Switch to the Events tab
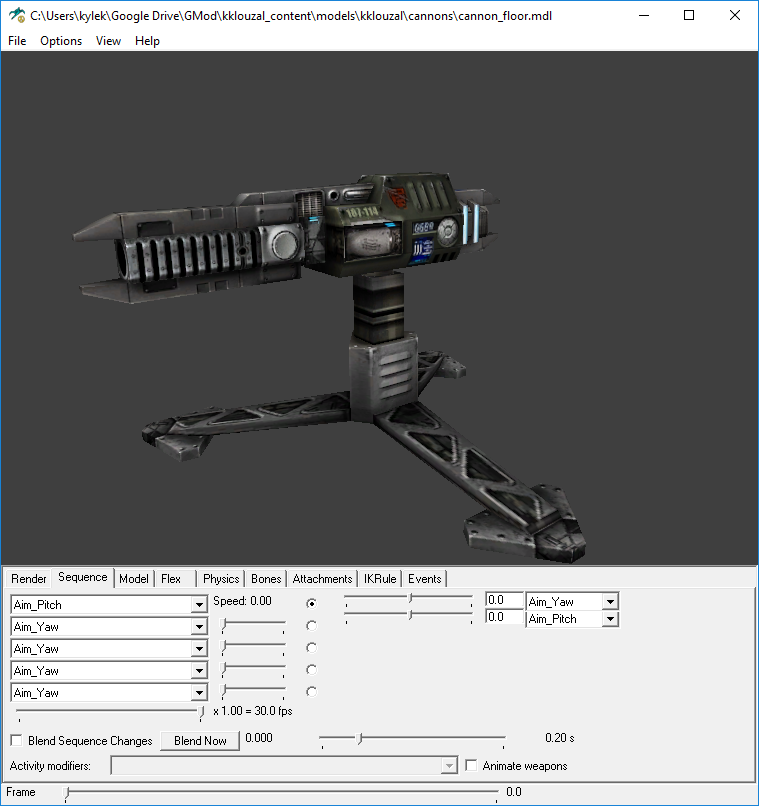The width and height of the screenshot is (759, 806). click(424, 579)
